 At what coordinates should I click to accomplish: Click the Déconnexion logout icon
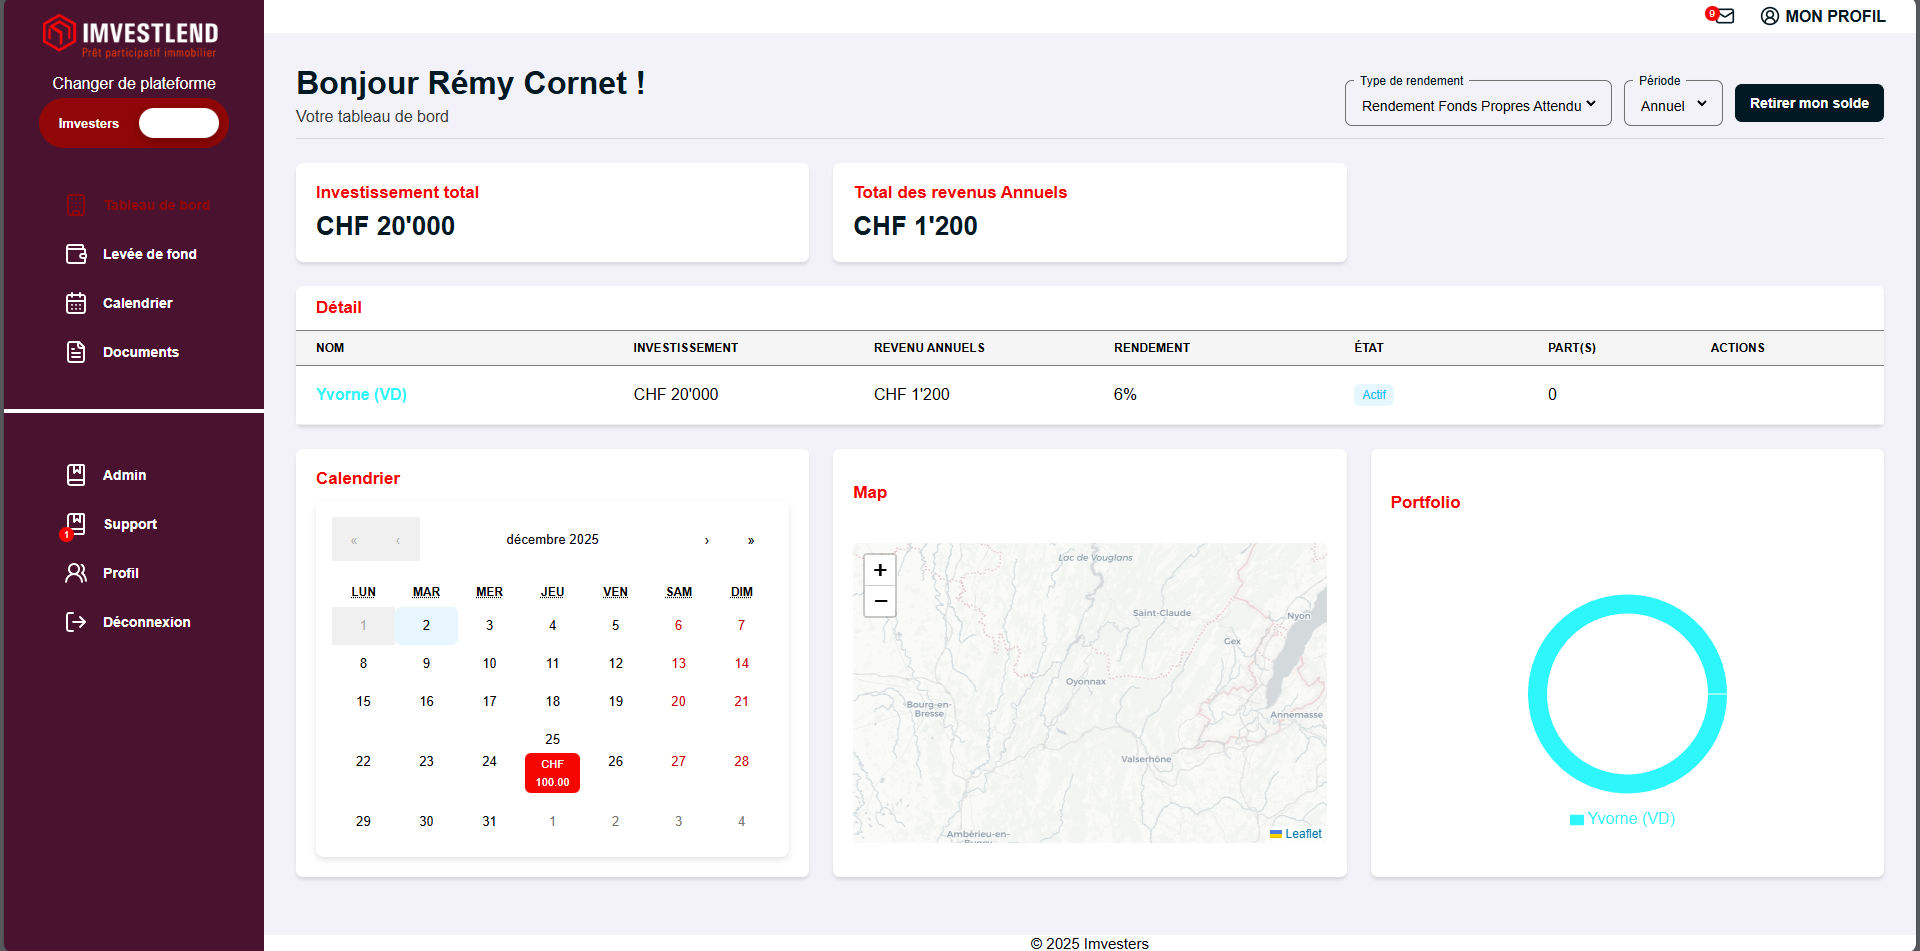pos(76,622)
